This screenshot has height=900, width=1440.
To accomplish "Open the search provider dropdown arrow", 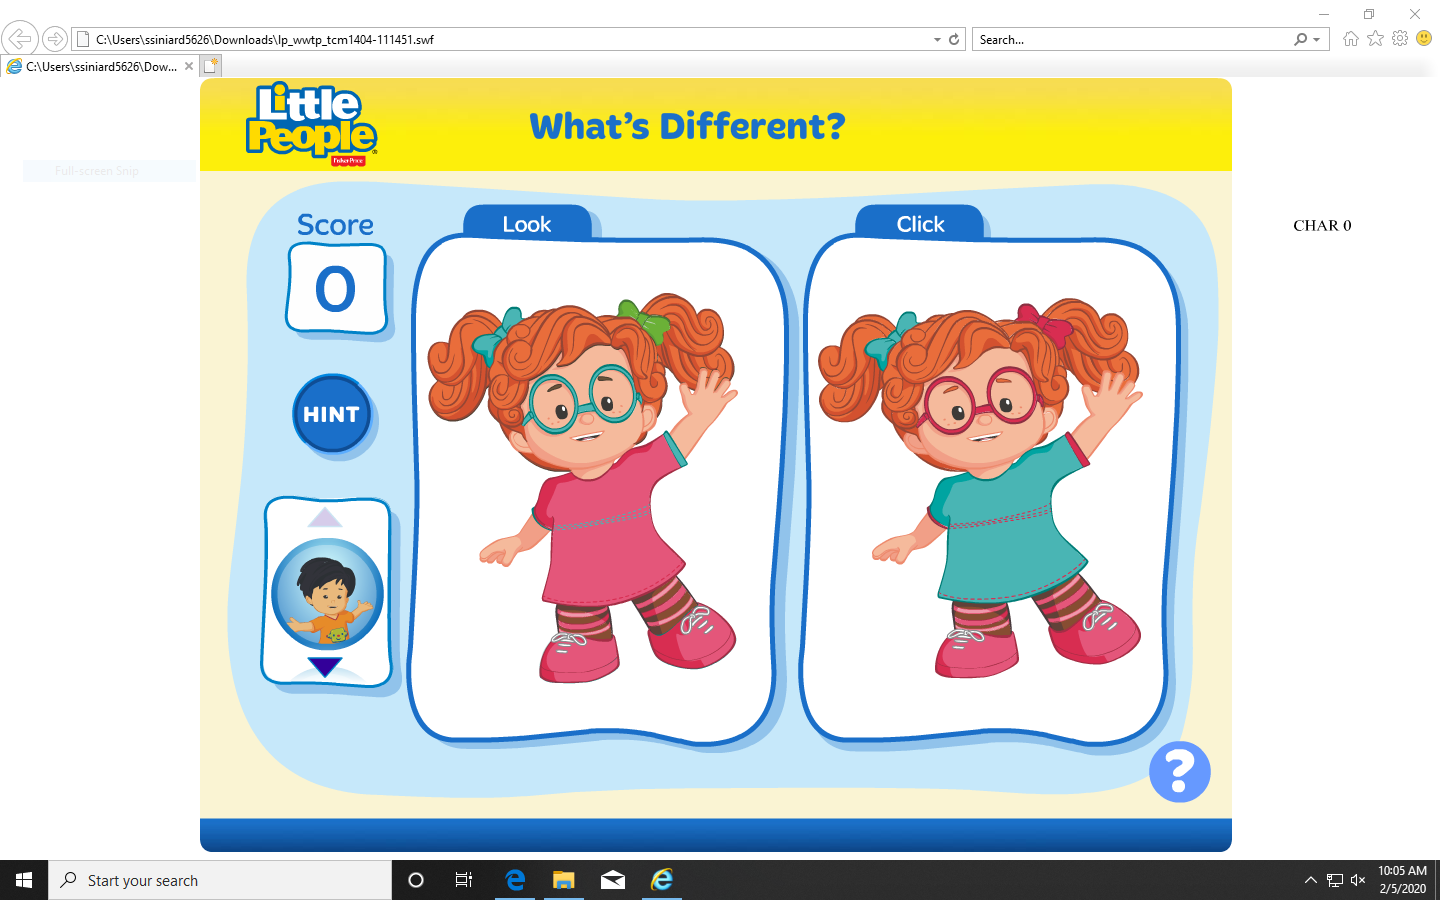I will click(1317, 40).
